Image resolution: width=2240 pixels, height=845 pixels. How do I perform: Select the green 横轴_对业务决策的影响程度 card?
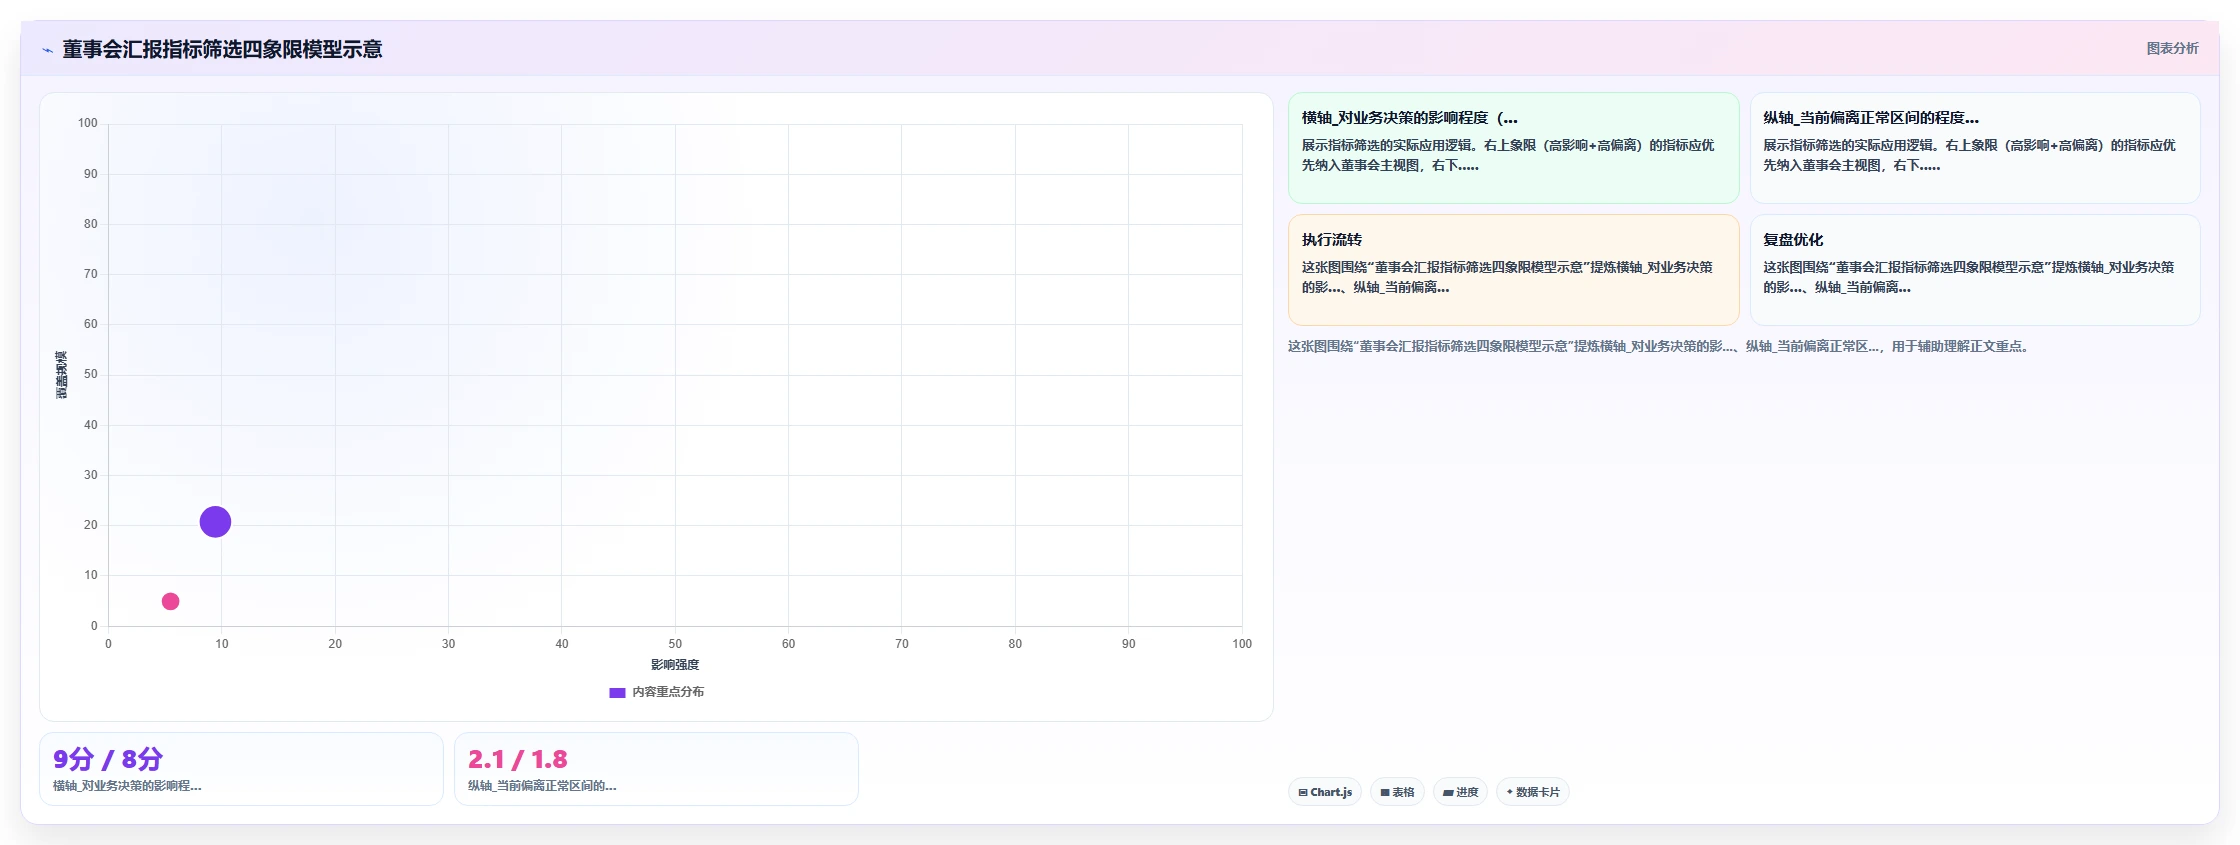(1513, 148)
